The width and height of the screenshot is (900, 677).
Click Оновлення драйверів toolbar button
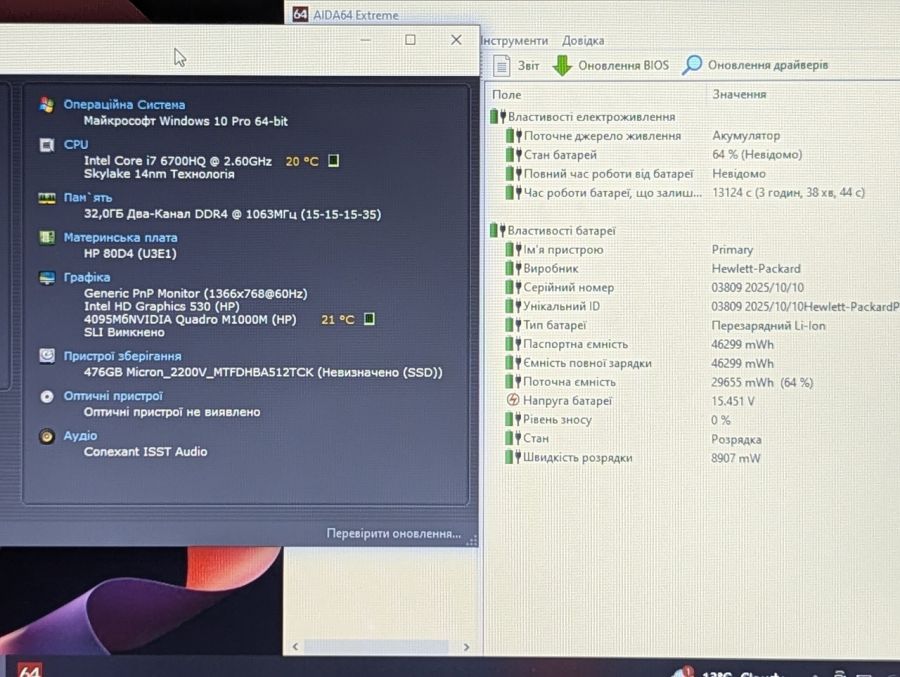(x=755, y=65)
